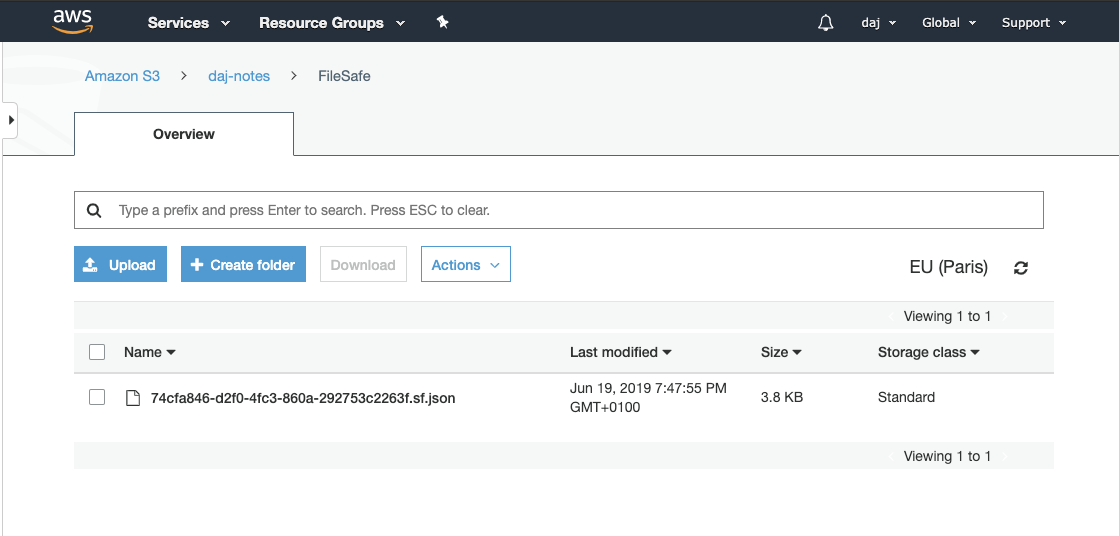Viewport: 1119px width, 536px height.
Task: Open the daj account menu
Action: coord(878,23)
